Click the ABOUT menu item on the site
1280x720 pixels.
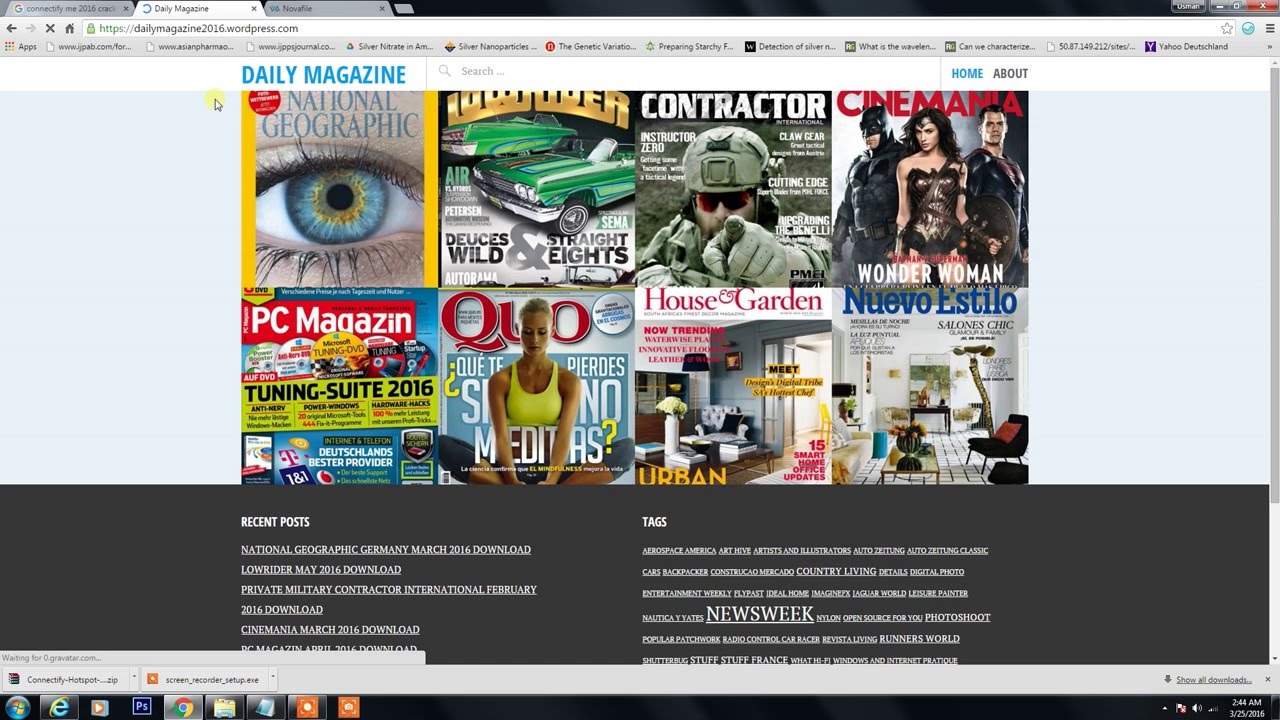(1010, 73)
